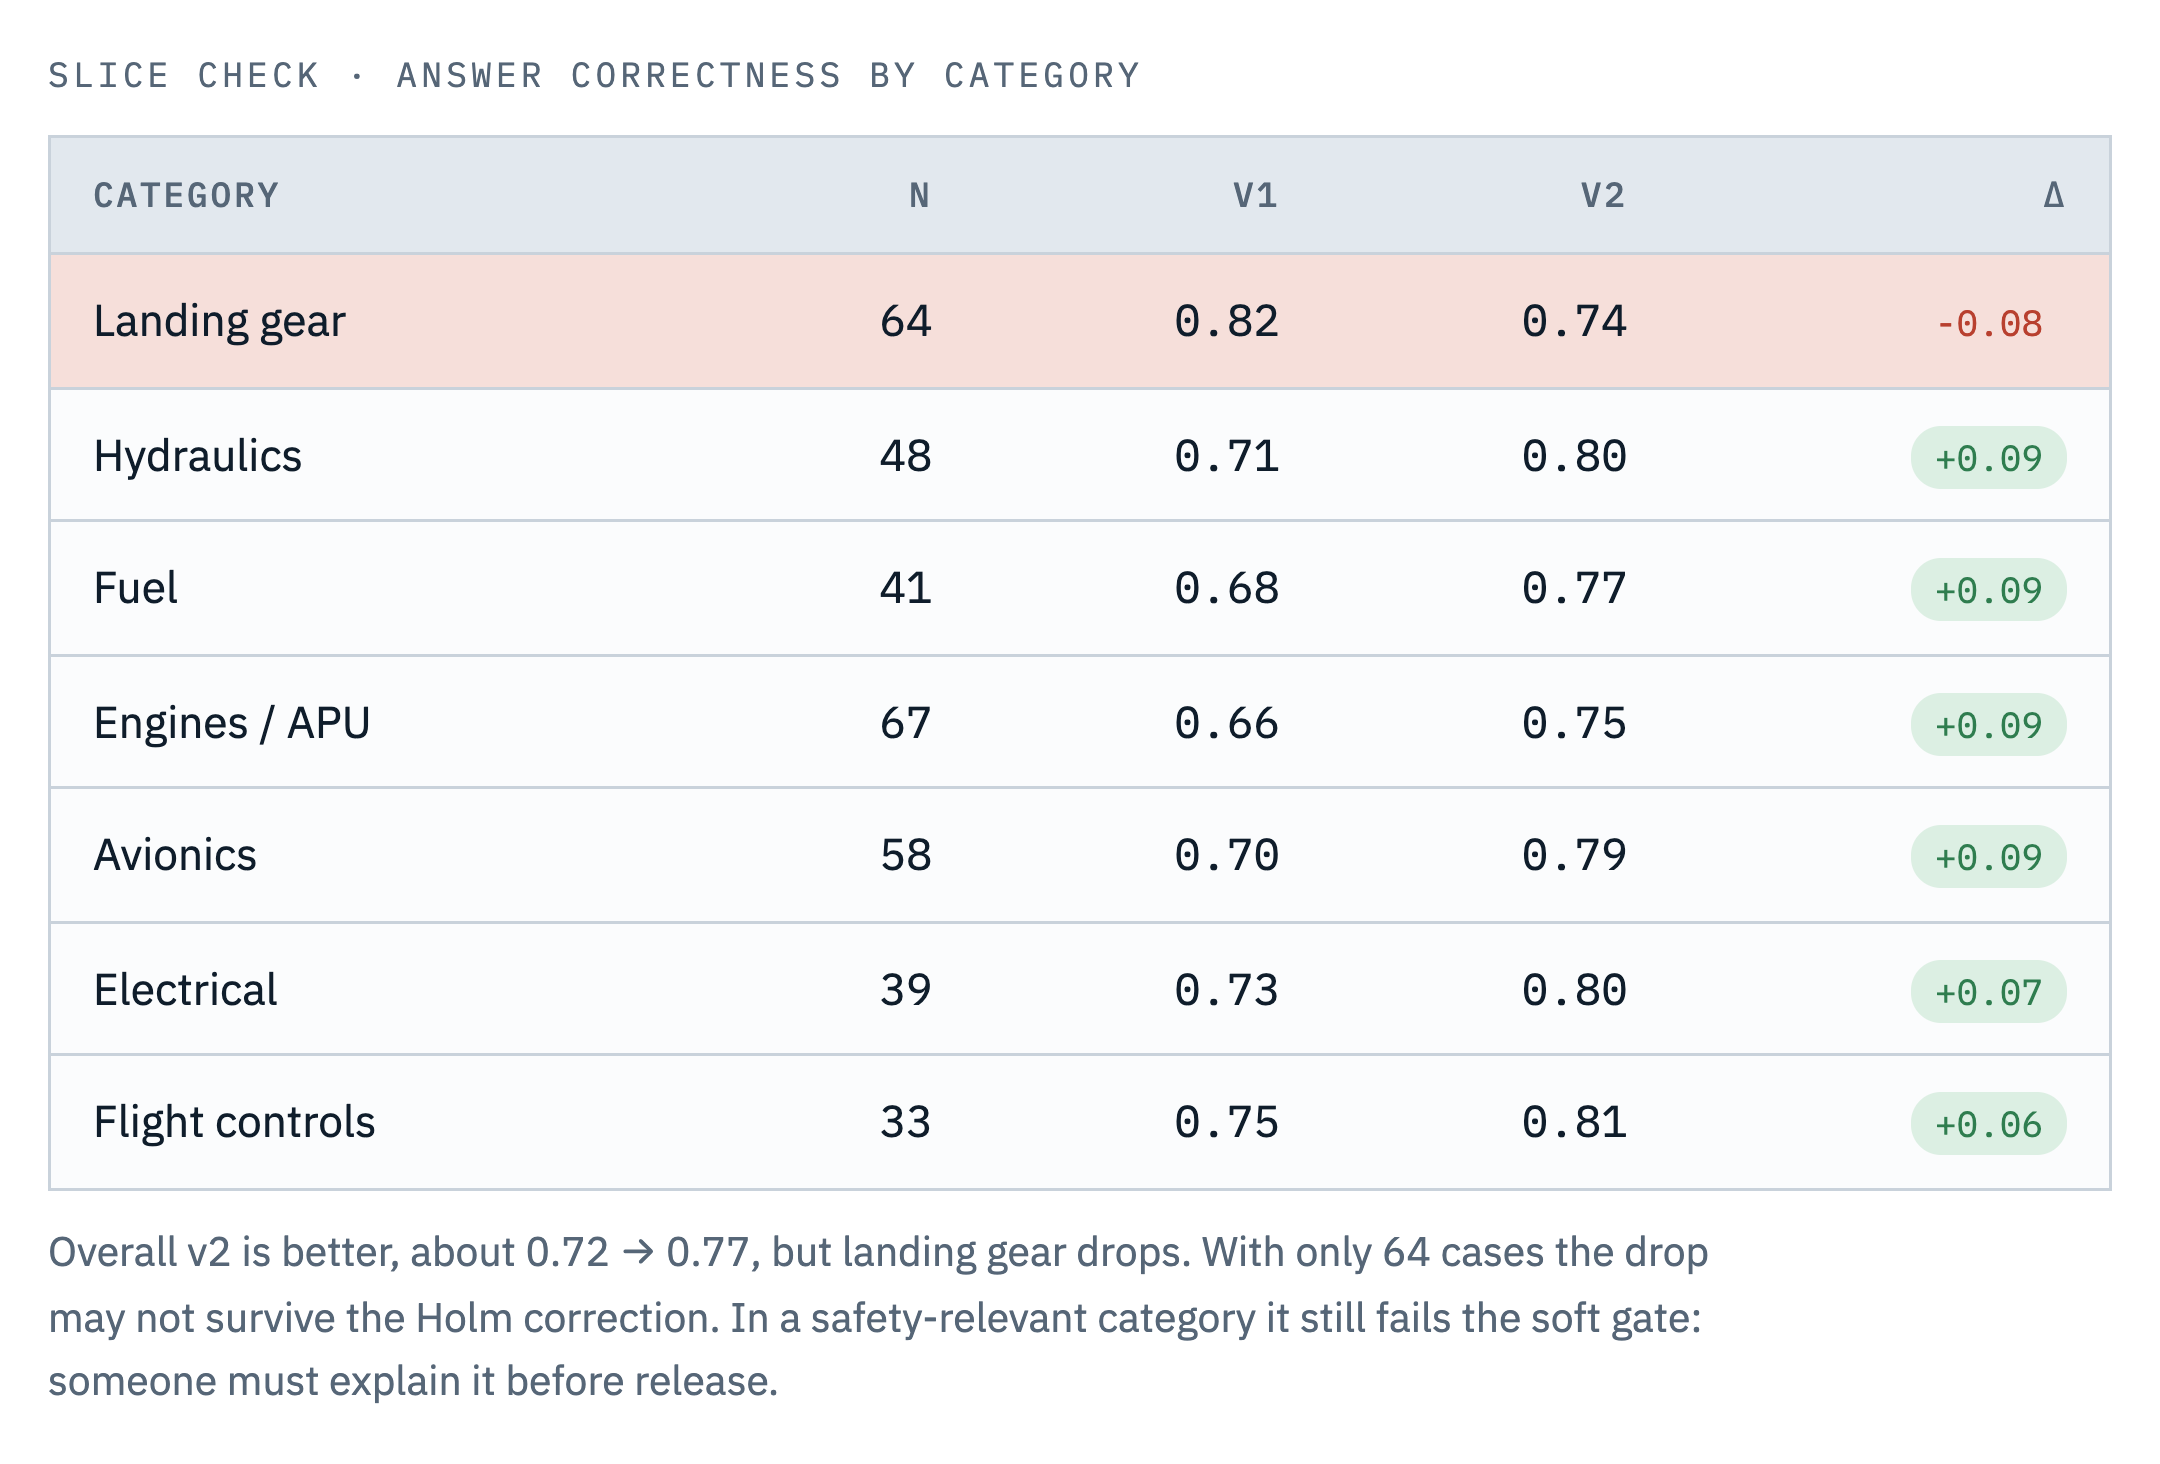Select the Electrical row label

[185, 990]
